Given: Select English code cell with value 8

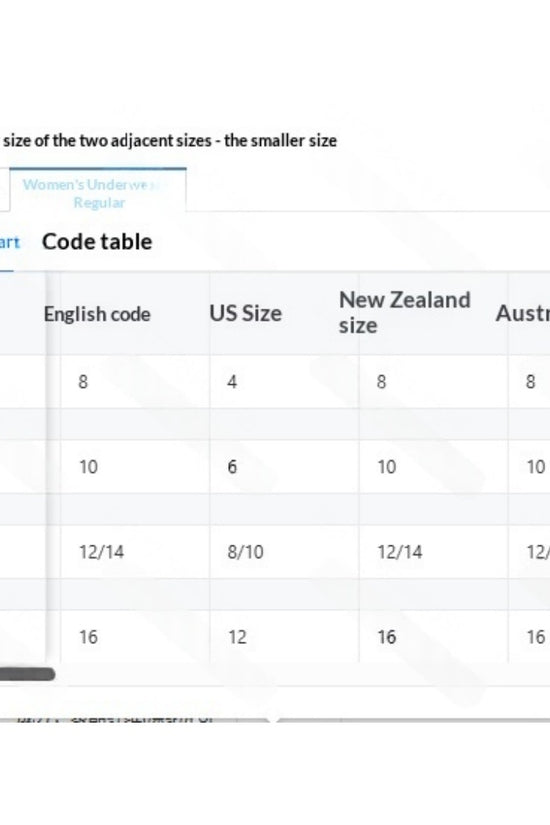Looking at the screenshot, I should point(83,381).
